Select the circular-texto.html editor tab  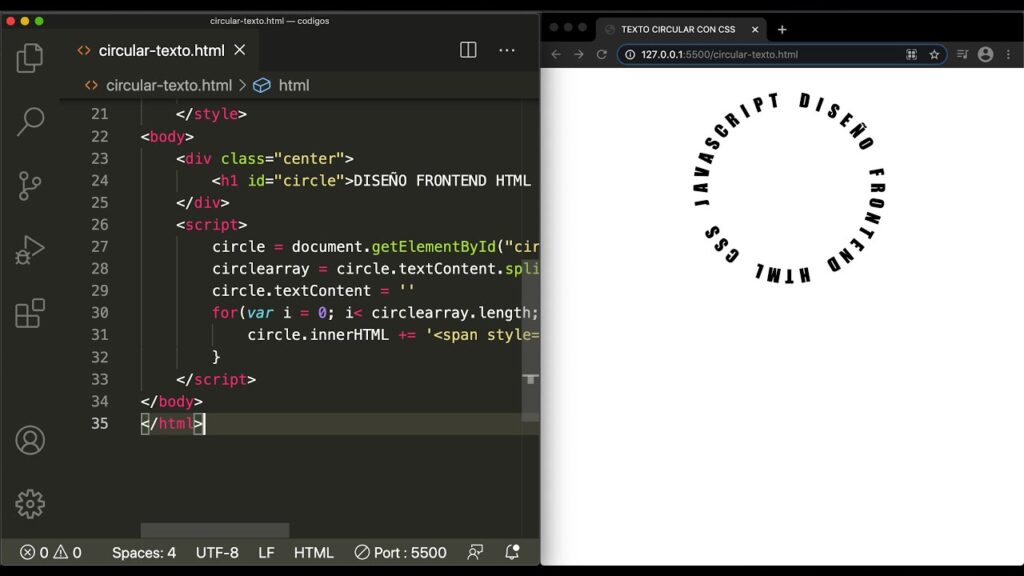(160, 50)
